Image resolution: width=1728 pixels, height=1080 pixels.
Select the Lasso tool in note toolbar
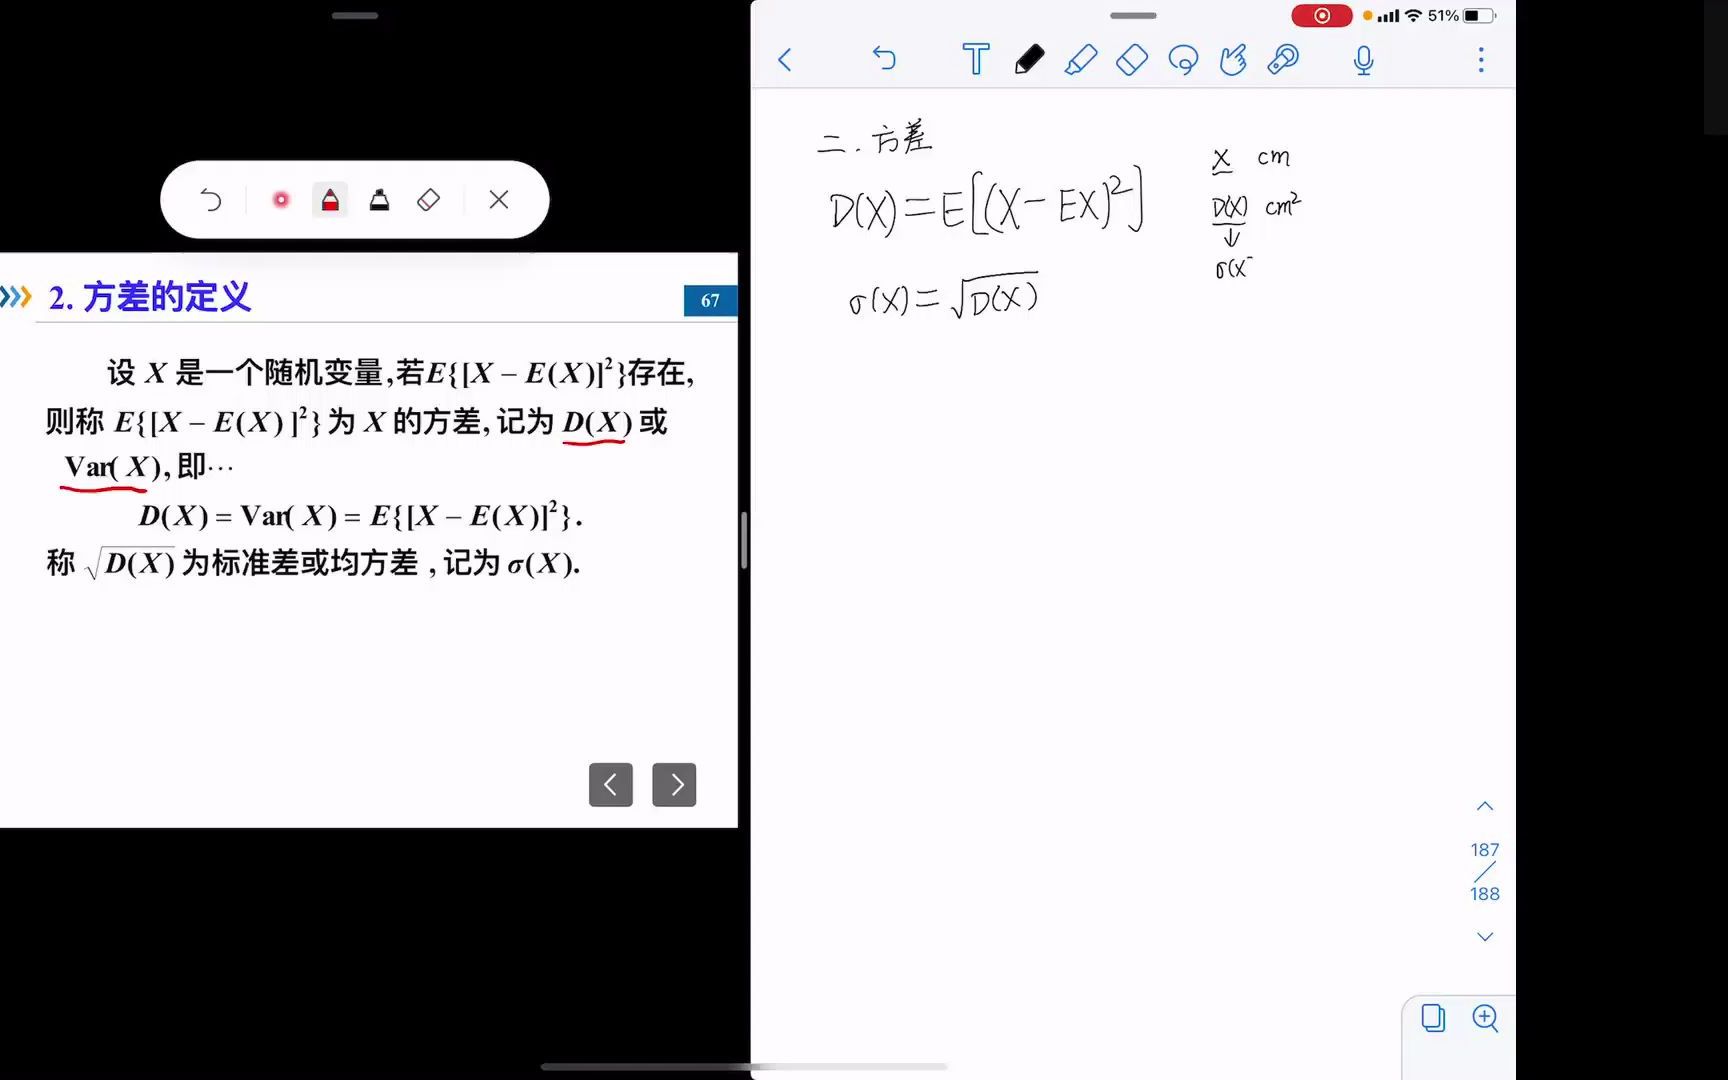click(1183, 60)
